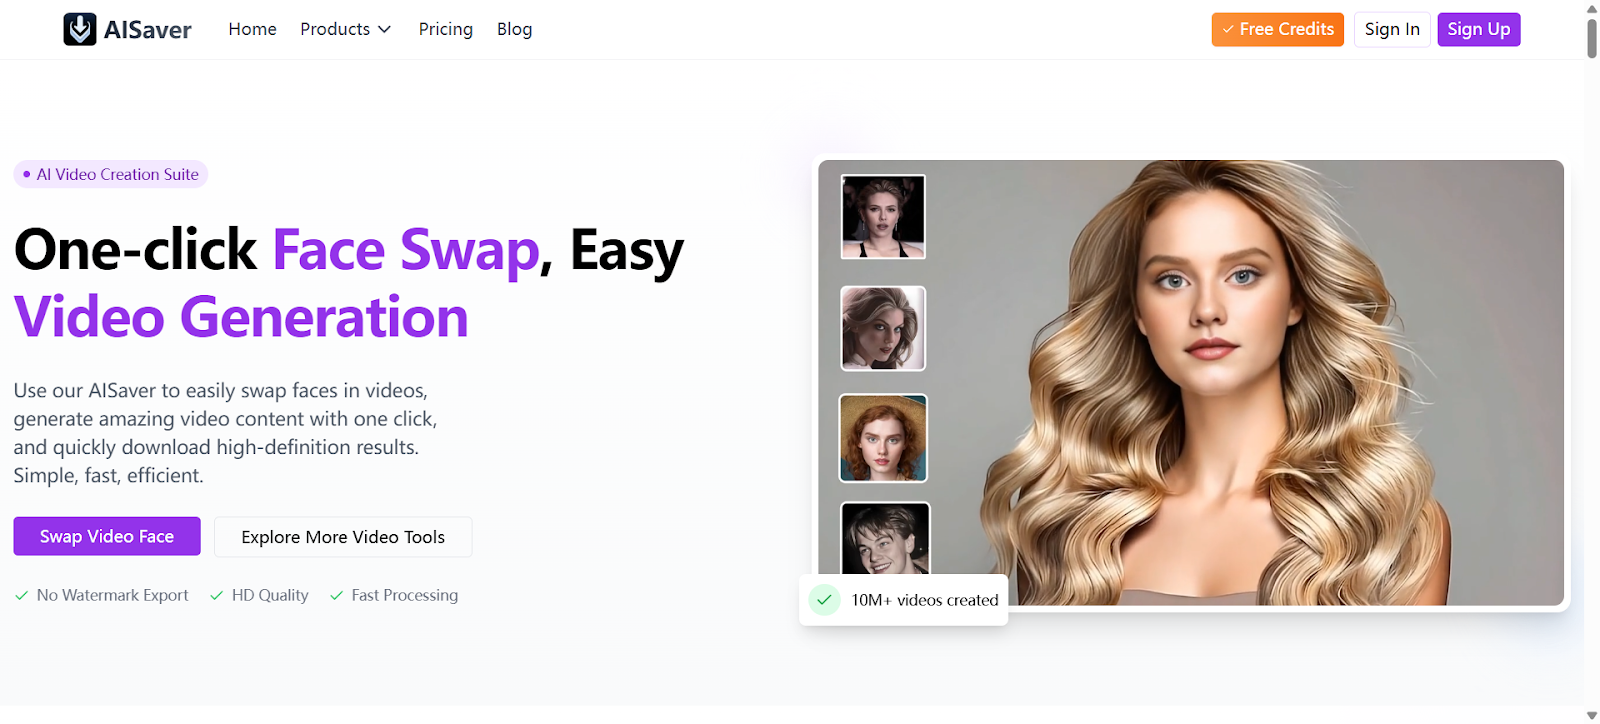
Task: Open the Blog link
Action: 514,30
